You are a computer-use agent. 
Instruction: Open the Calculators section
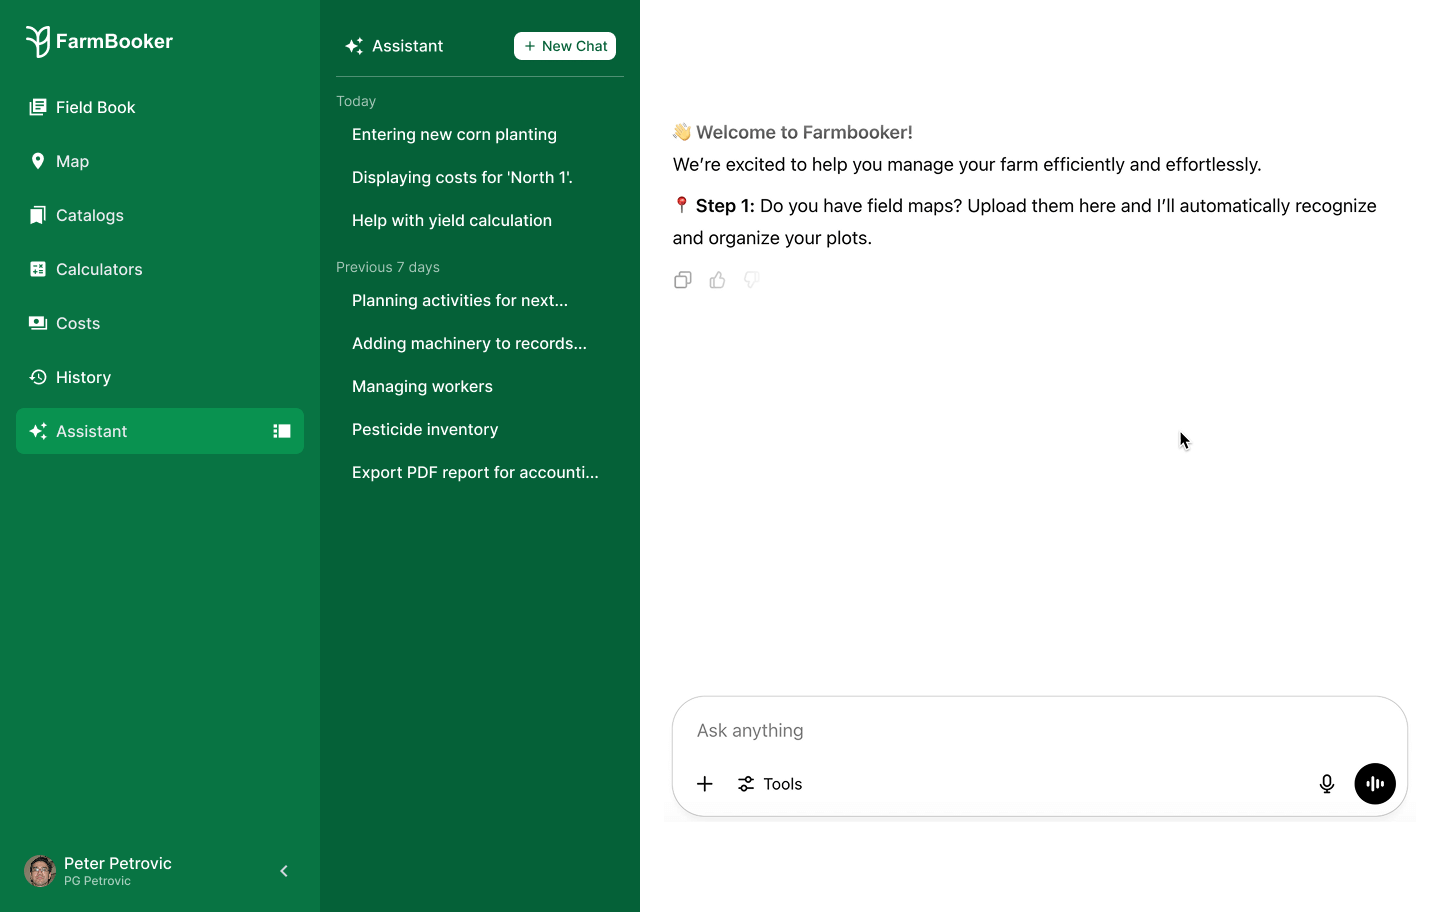click(99, 269)
